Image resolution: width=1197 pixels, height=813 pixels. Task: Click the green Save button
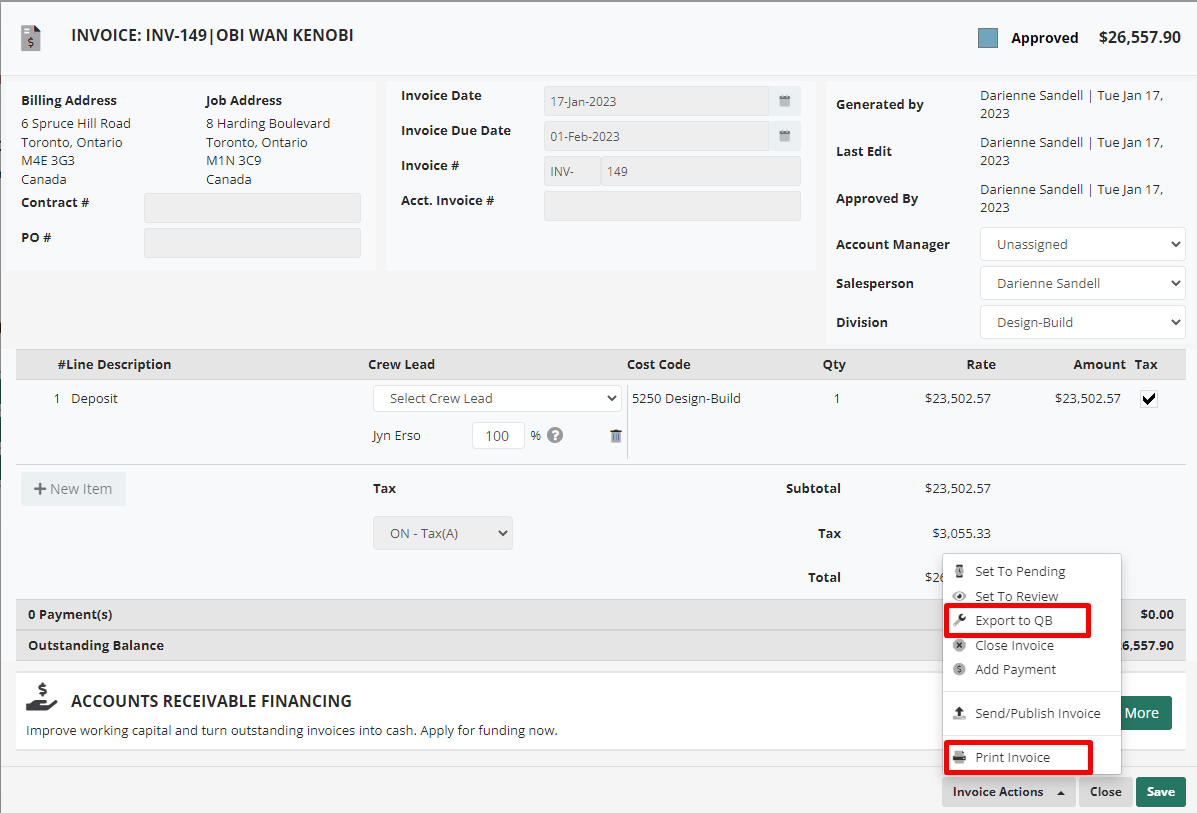click(1160, 792)
